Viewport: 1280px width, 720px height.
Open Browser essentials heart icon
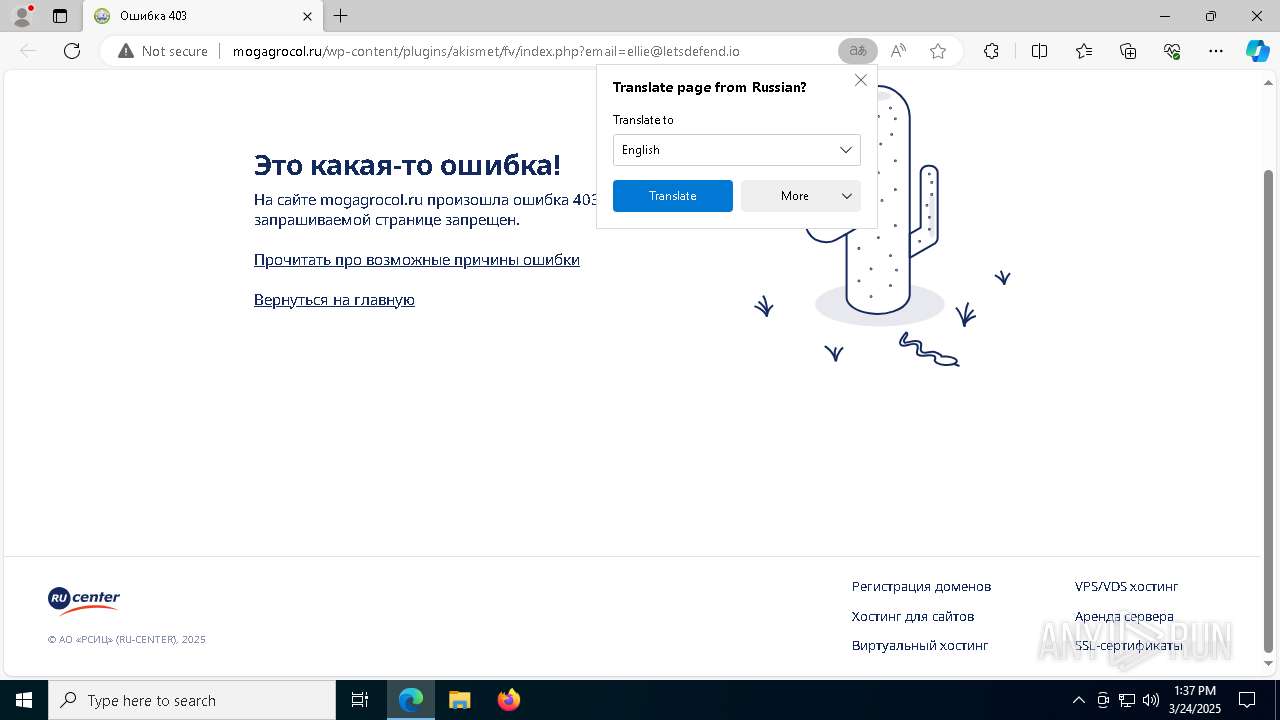[1172, 51]
